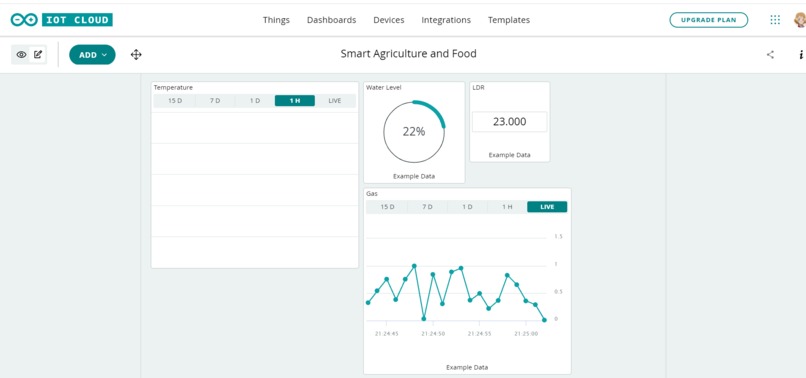The image size is (806, 378).
Task: Click the 1.5 axis label in Gas chart
Action: click(x=558, y=237)
